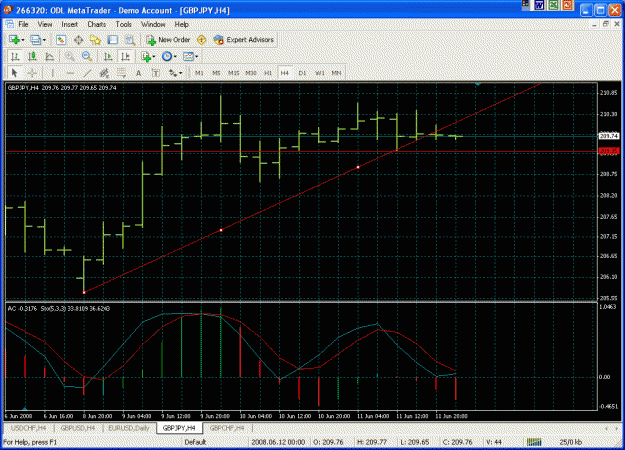This screenshot has height=450, width=625.
Task: Select the trendline's middle anchor point
Action: coord(221,230)
